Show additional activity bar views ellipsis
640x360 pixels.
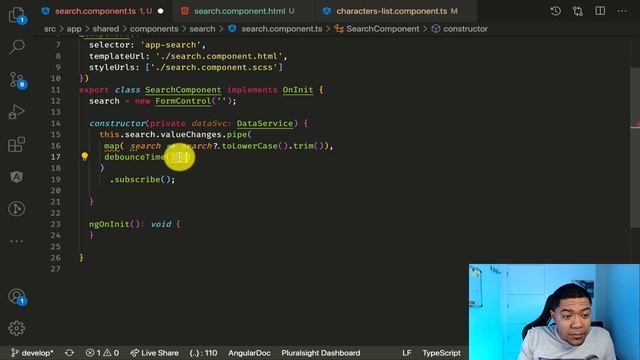(16, 241)
